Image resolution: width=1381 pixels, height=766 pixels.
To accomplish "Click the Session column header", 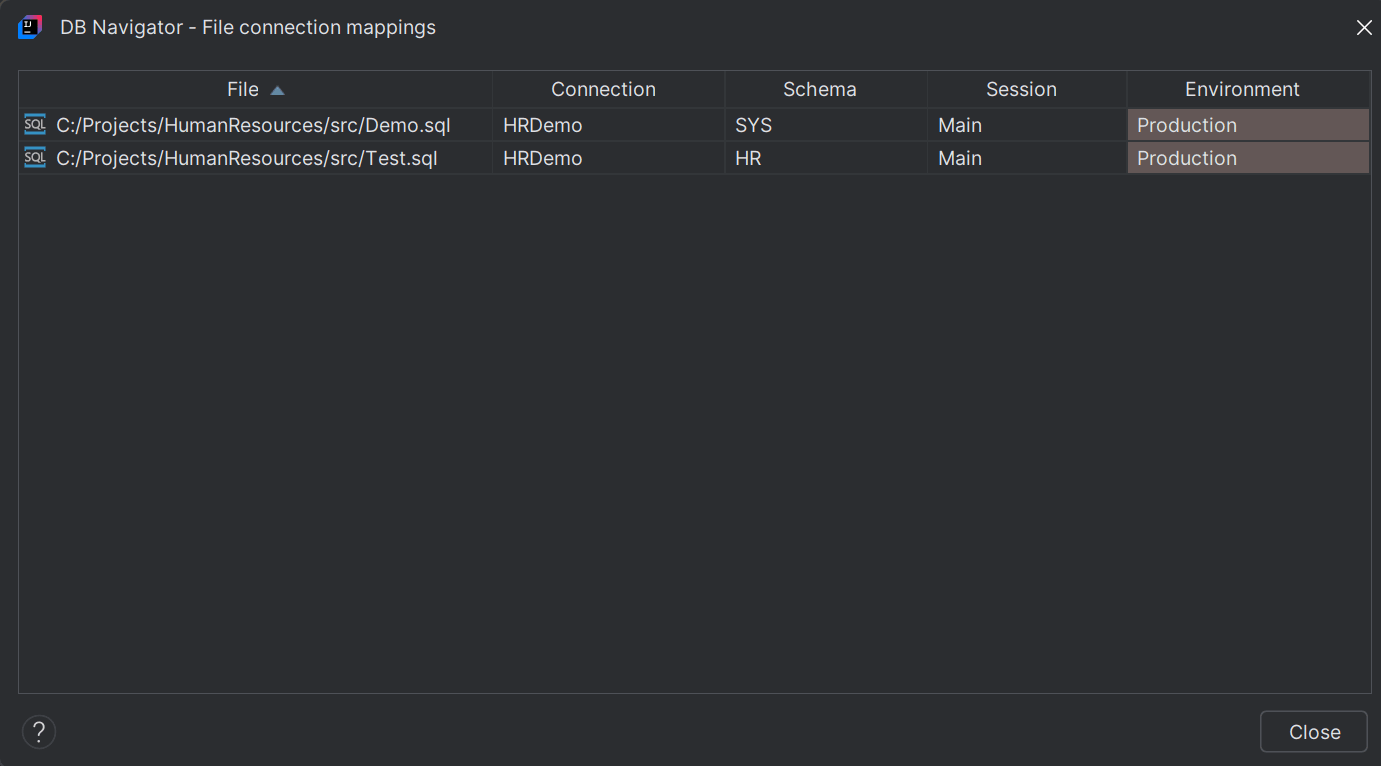I will click(1022, 89).
